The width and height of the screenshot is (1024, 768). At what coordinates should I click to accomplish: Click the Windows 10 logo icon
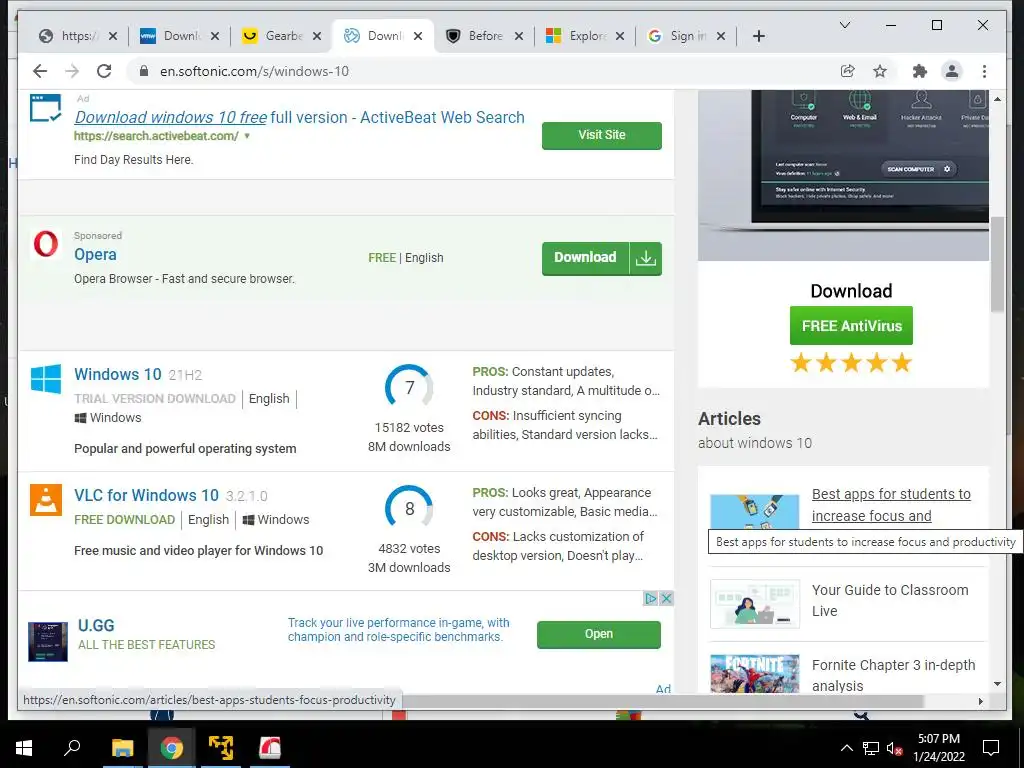tap(46, 379)
